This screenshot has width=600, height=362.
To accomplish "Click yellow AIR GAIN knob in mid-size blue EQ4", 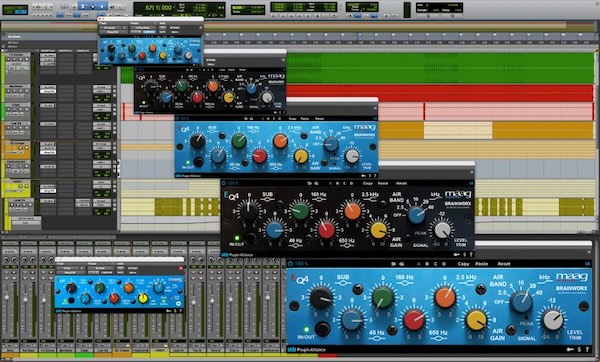I will pos(301,156).
